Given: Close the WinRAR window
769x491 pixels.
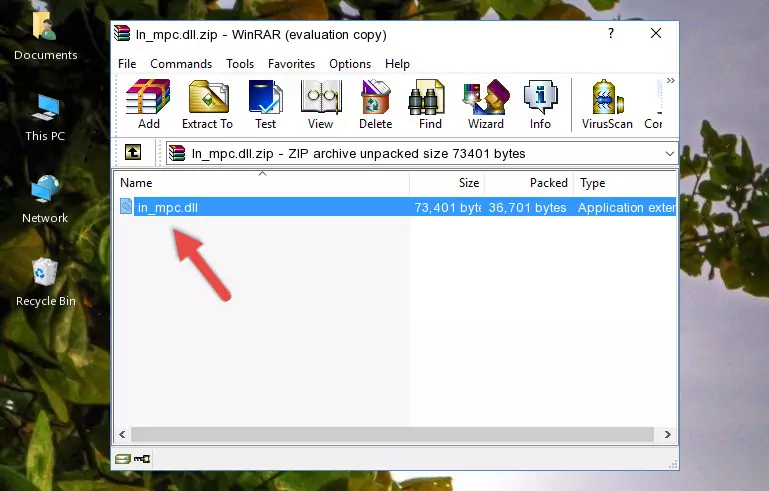Looking at the screenshot, I should coord(656,33).
